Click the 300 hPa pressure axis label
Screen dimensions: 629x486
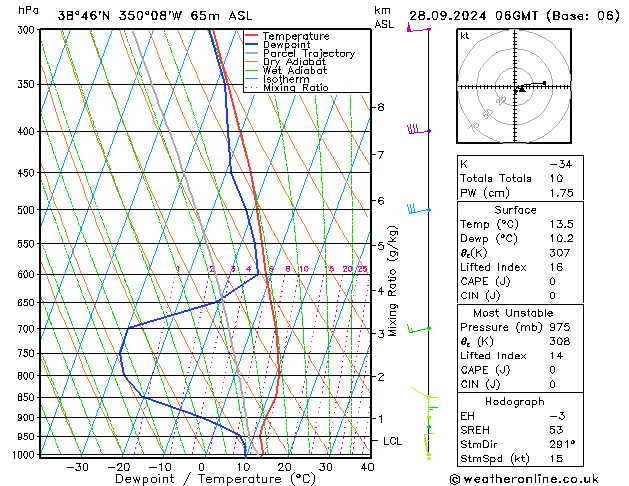(26, 30)
